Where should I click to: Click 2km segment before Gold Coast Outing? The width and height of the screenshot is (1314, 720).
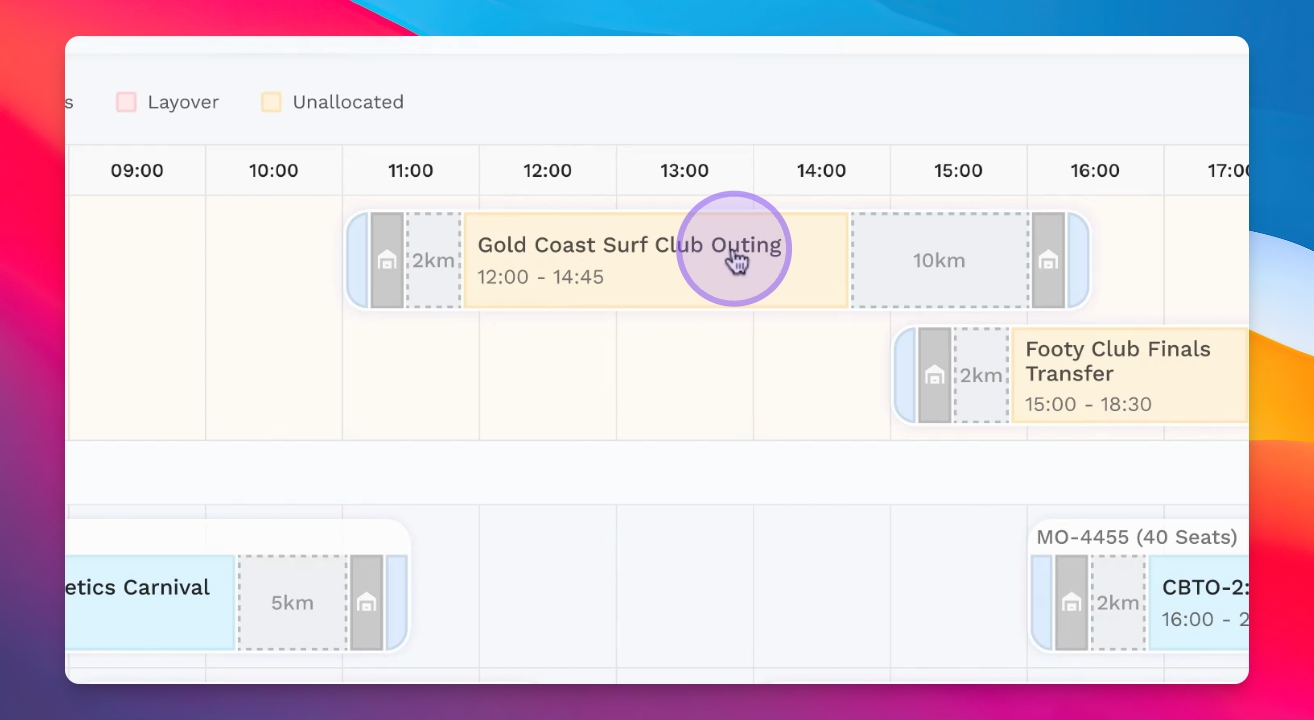(433, 260)
